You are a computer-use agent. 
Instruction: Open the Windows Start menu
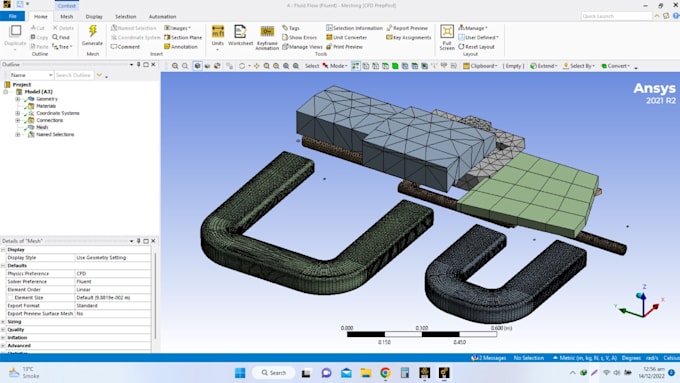click(x=240, y=373)
